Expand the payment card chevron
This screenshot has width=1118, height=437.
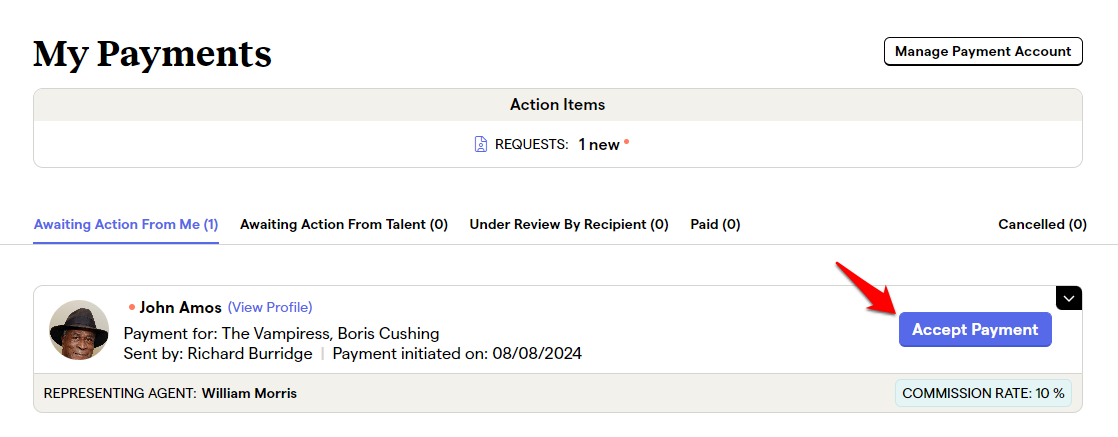coord(1069,298)
